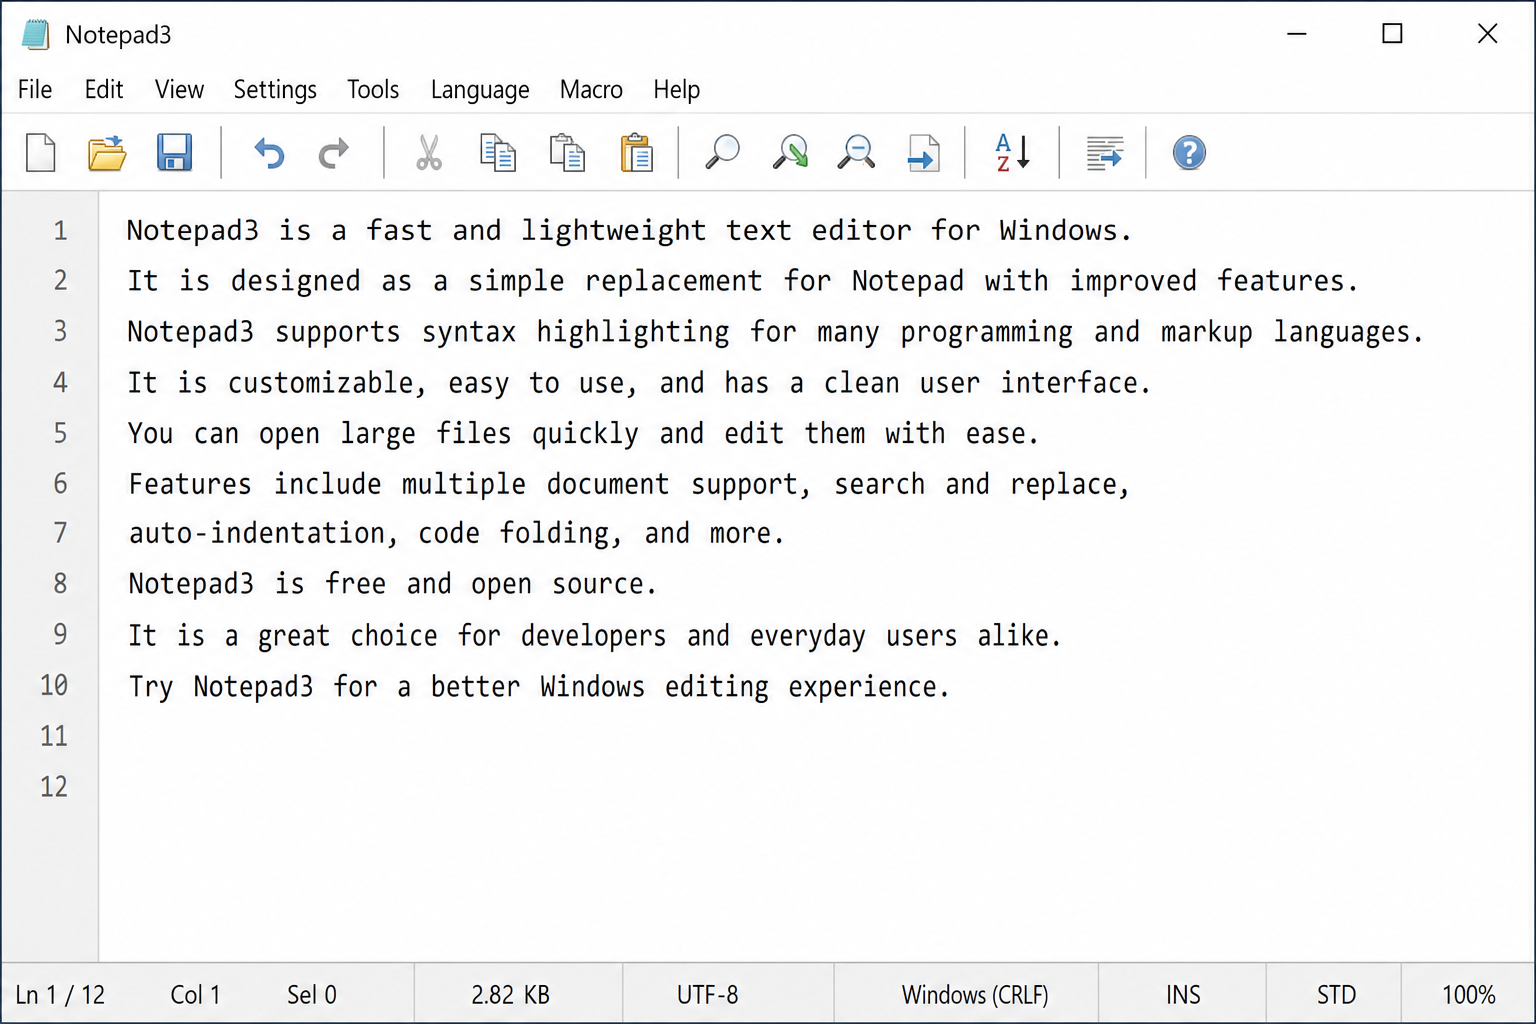
Task: Open the Language menu
Action: pyautogui.click(x=480, y=90)
